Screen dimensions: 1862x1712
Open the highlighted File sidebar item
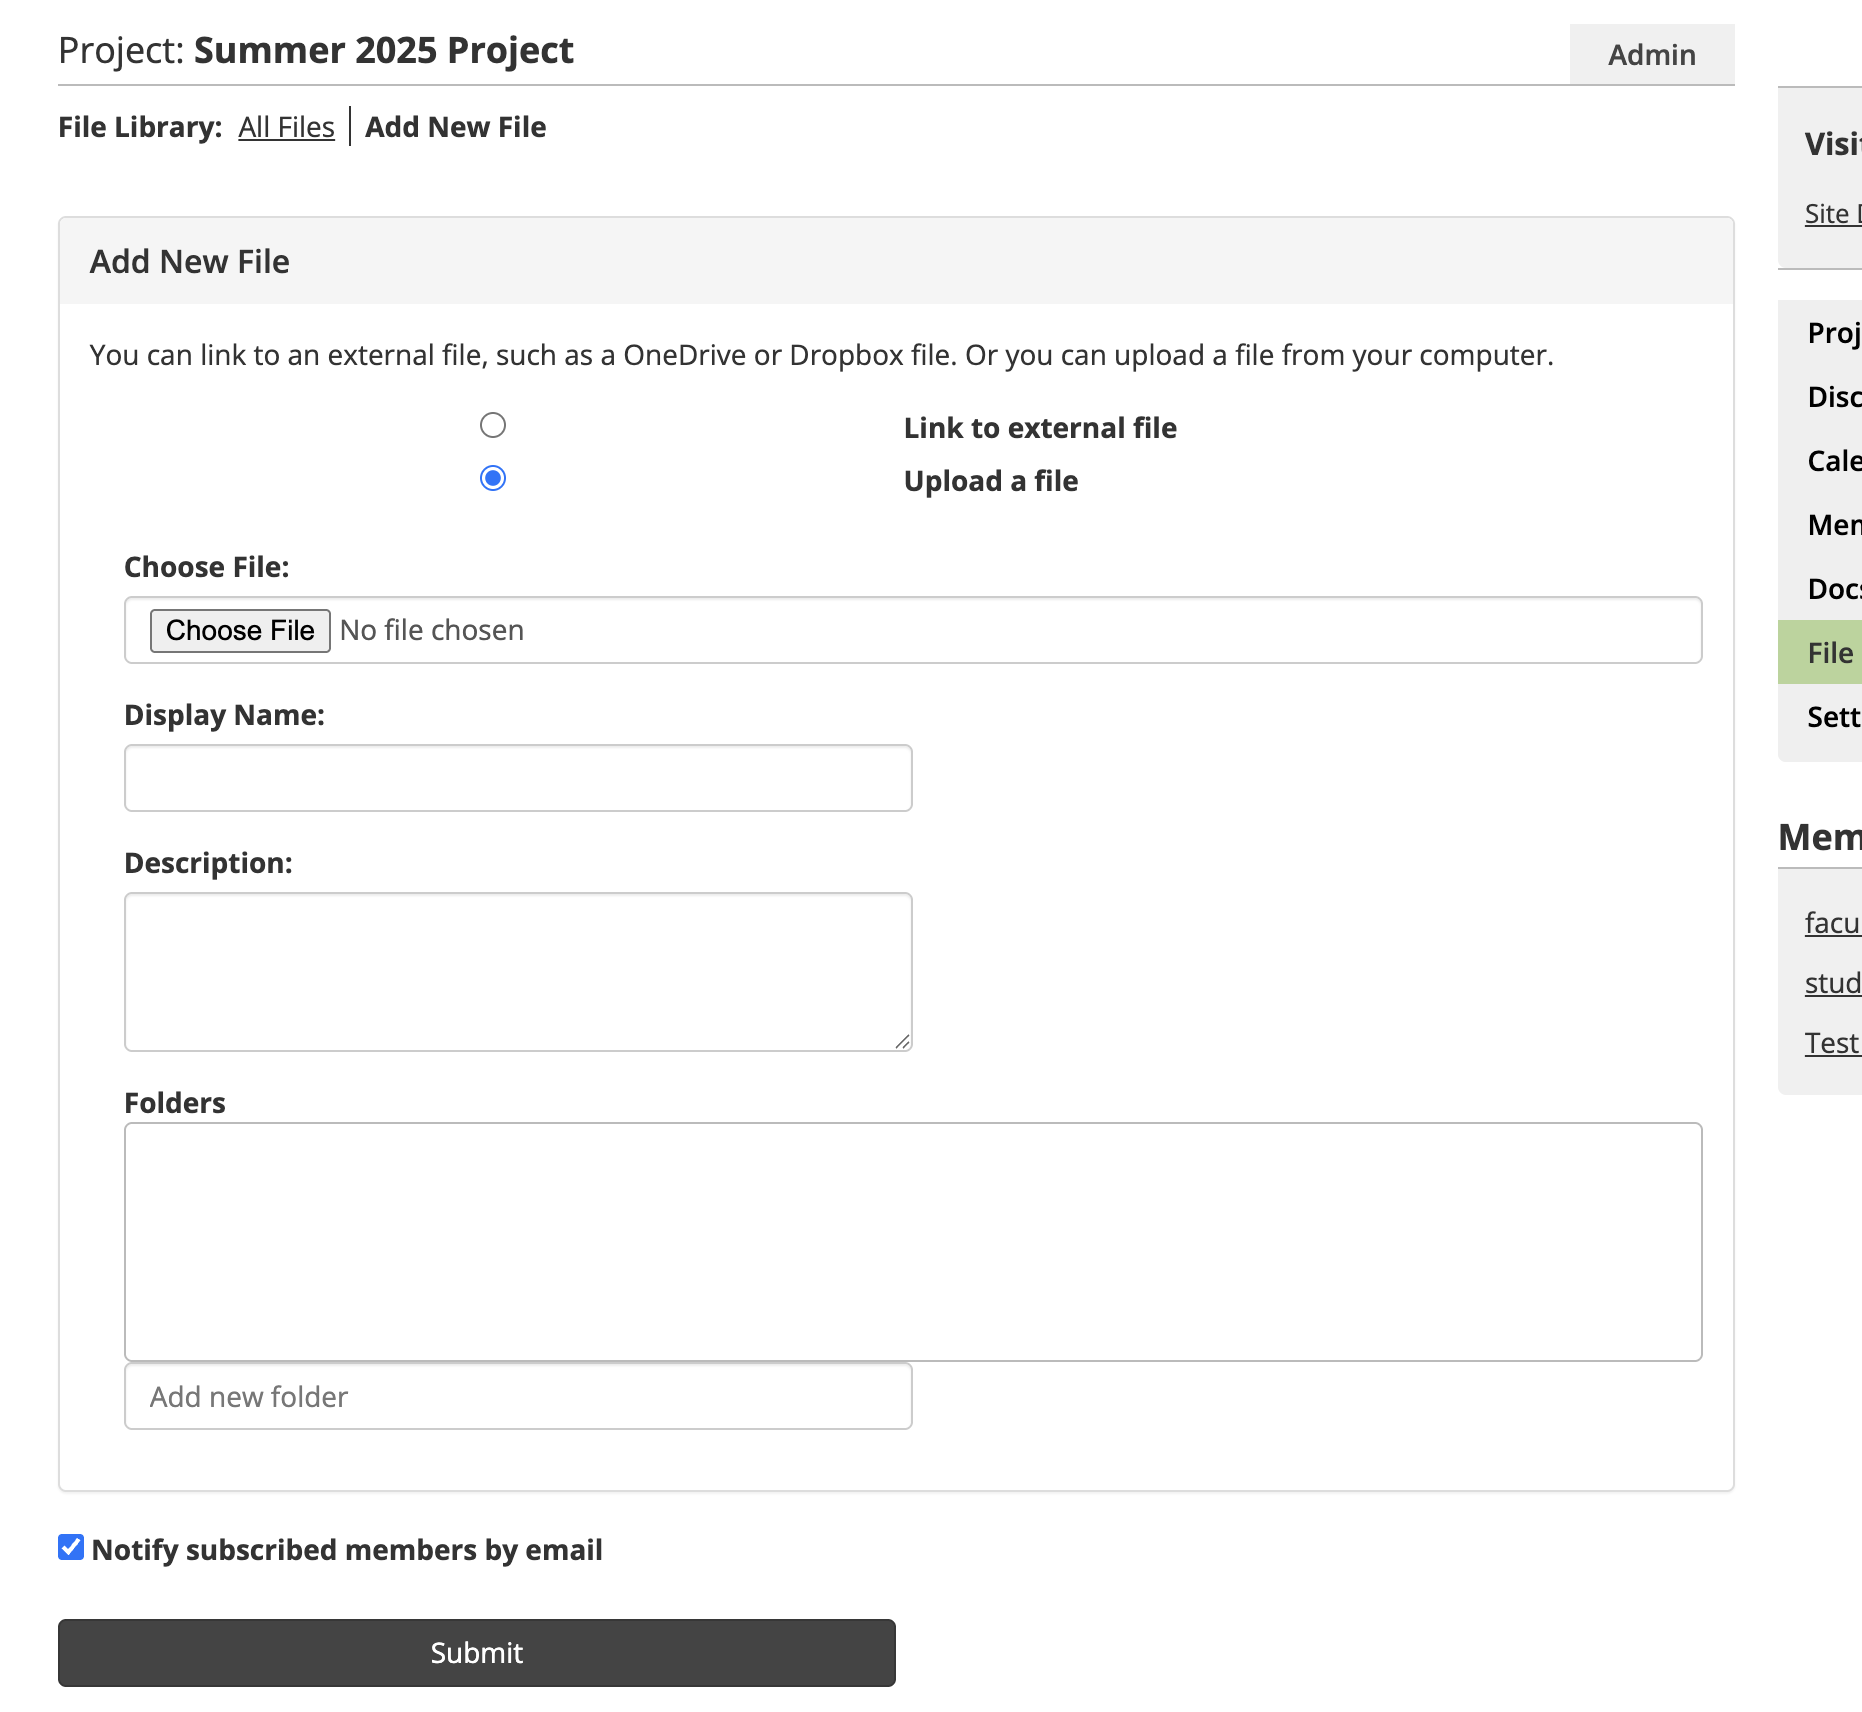(1829, 653)
